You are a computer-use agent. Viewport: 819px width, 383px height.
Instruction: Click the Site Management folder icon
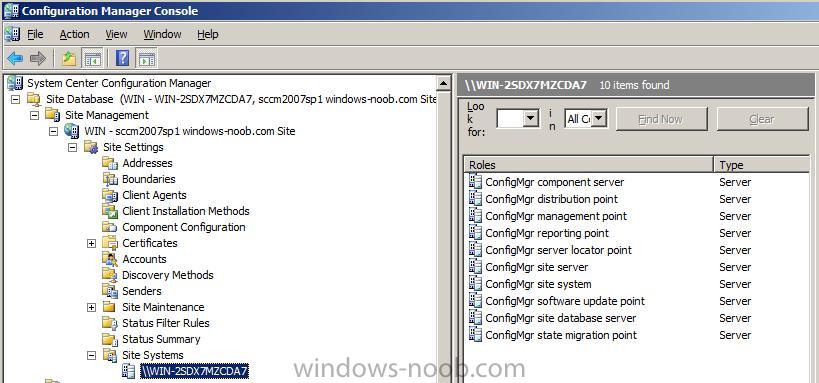pos(52,115)
